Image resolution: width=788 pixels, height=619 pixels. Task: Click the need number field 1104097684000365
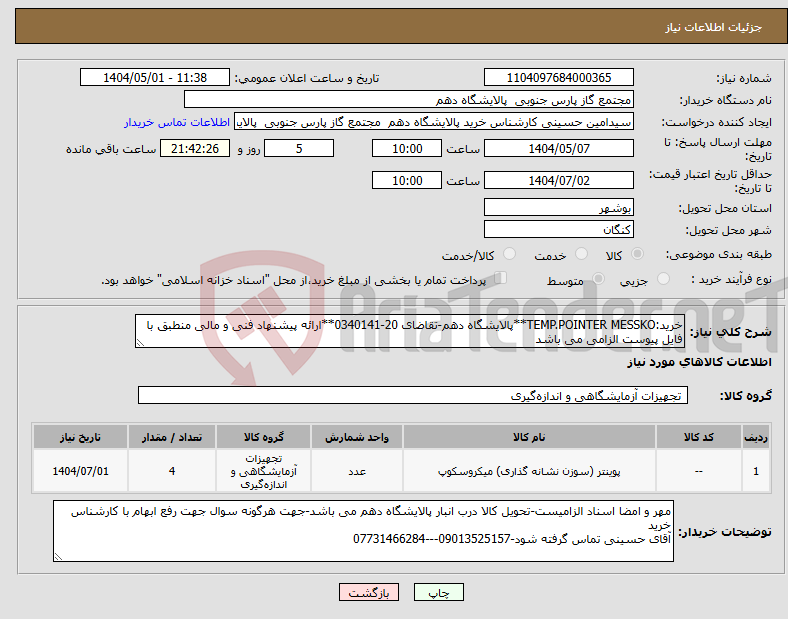tap(558, 78)
